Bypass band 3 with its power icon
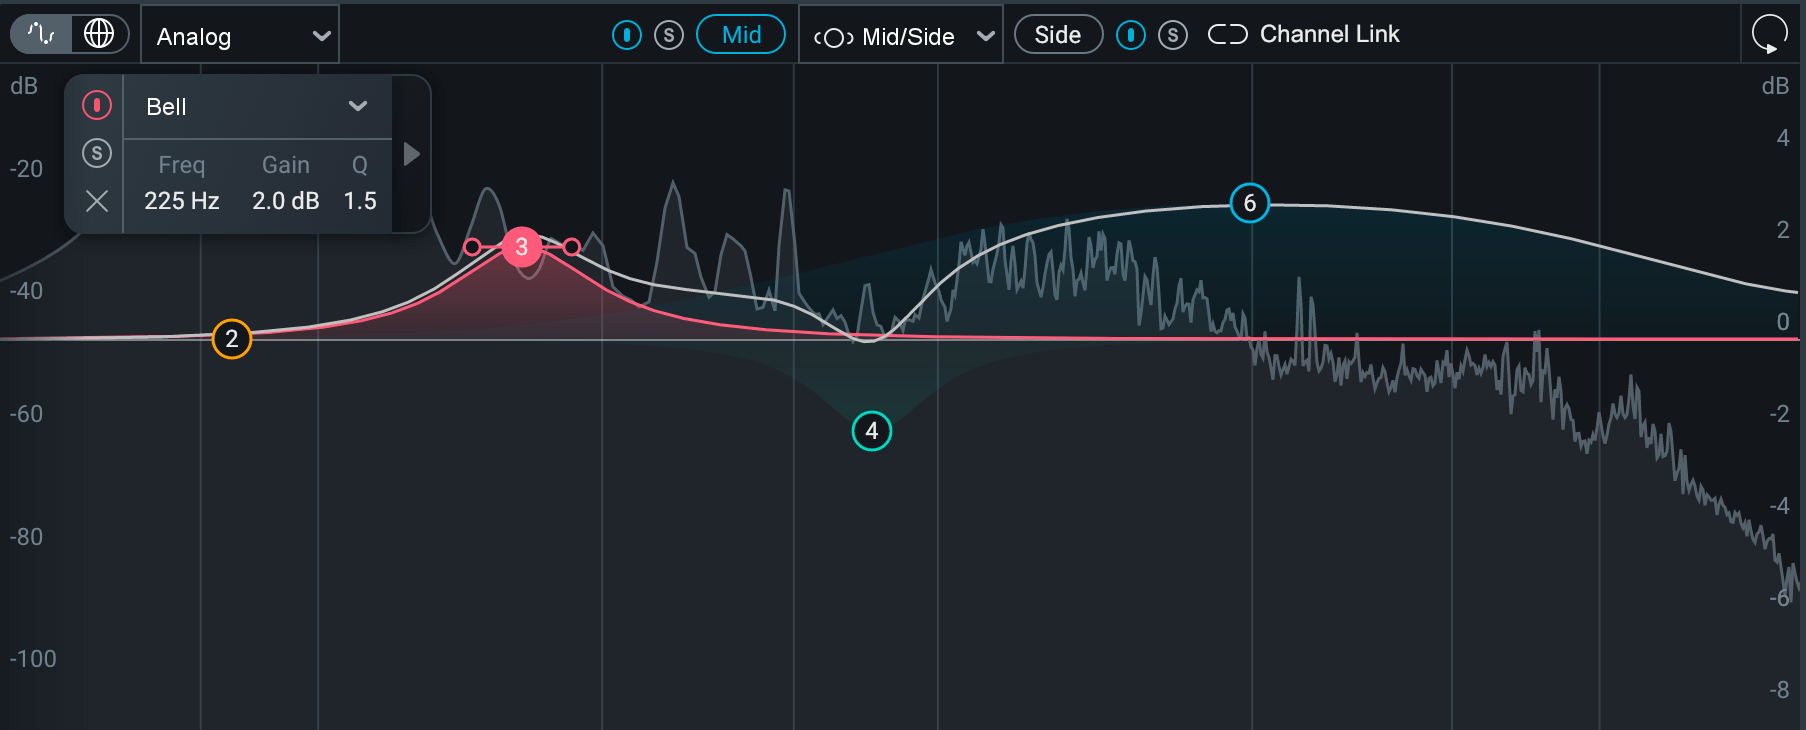The image size is (1806, 730). point(97,105)
